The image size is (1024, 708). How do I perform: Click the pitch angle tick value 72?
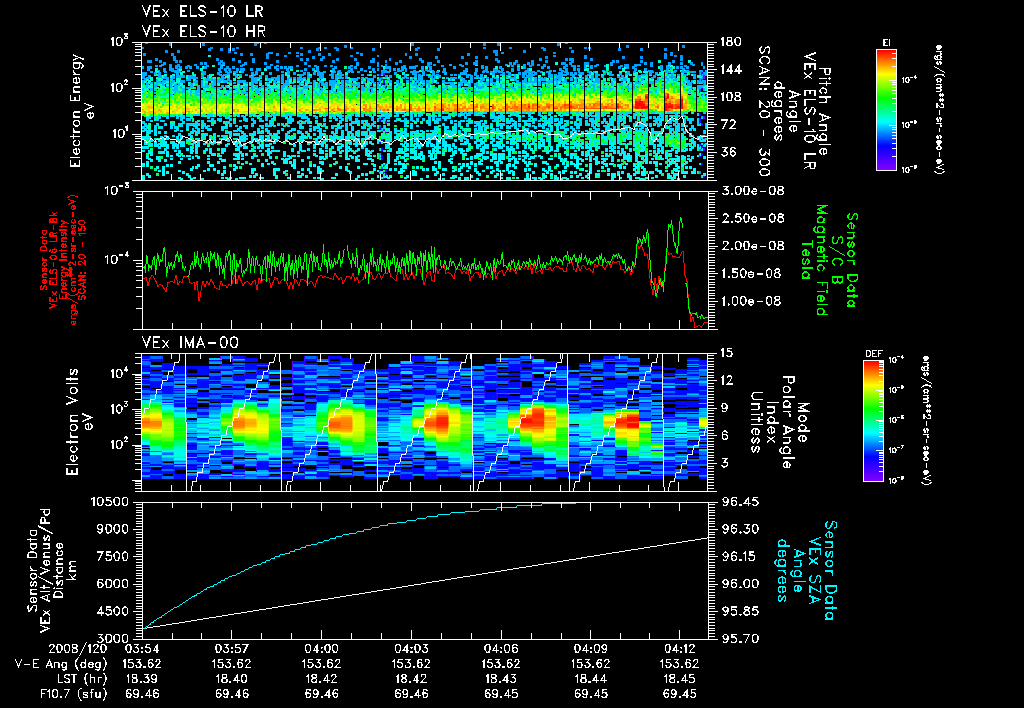tap(726, 124)
